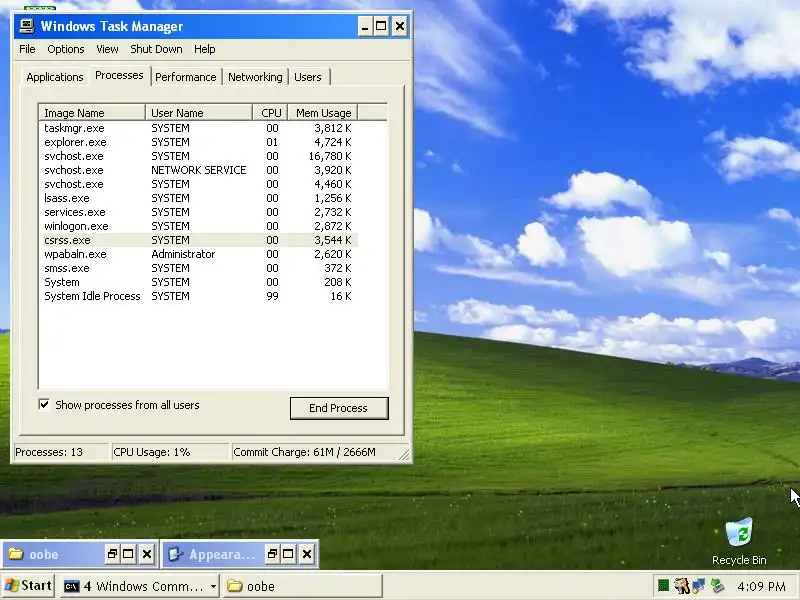
Task: Click the Safely Remove Hardware tray icon
Action: coord(717,586)
